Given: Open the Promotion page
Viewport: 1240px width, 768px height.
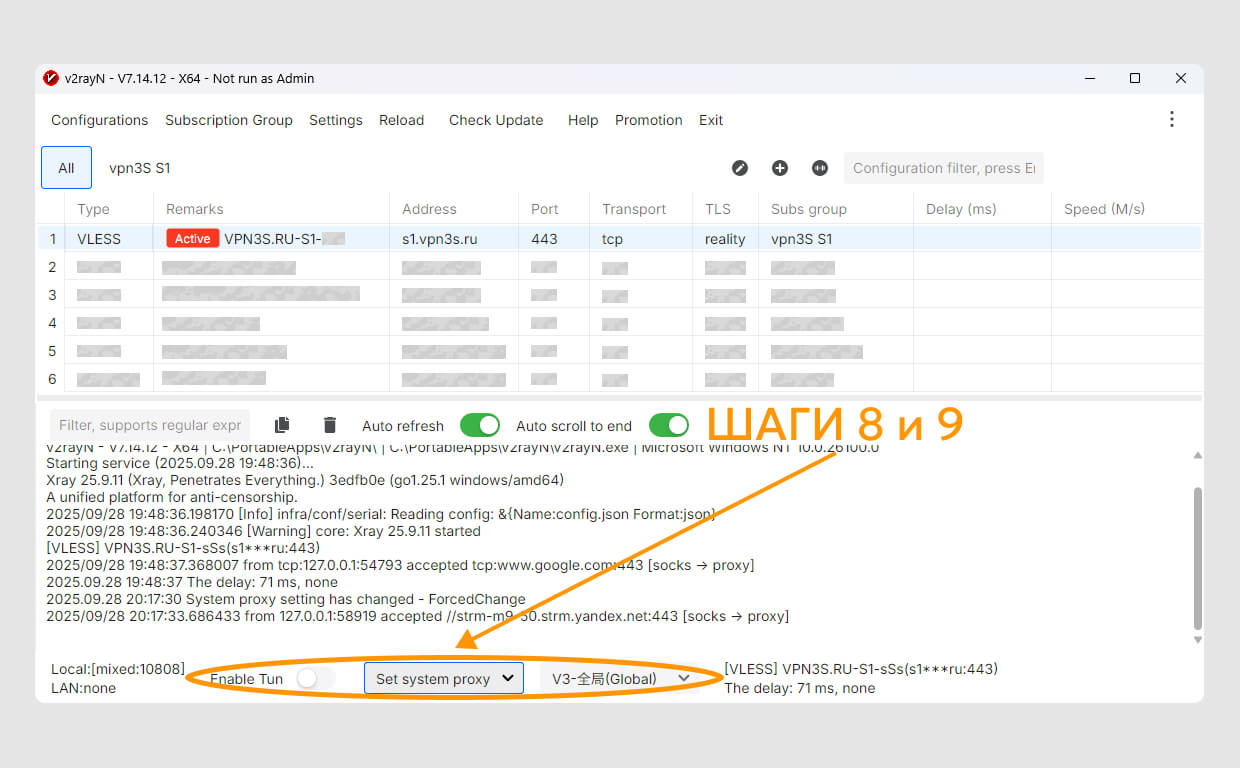Looking at the screenshot, I should point(648,120).
